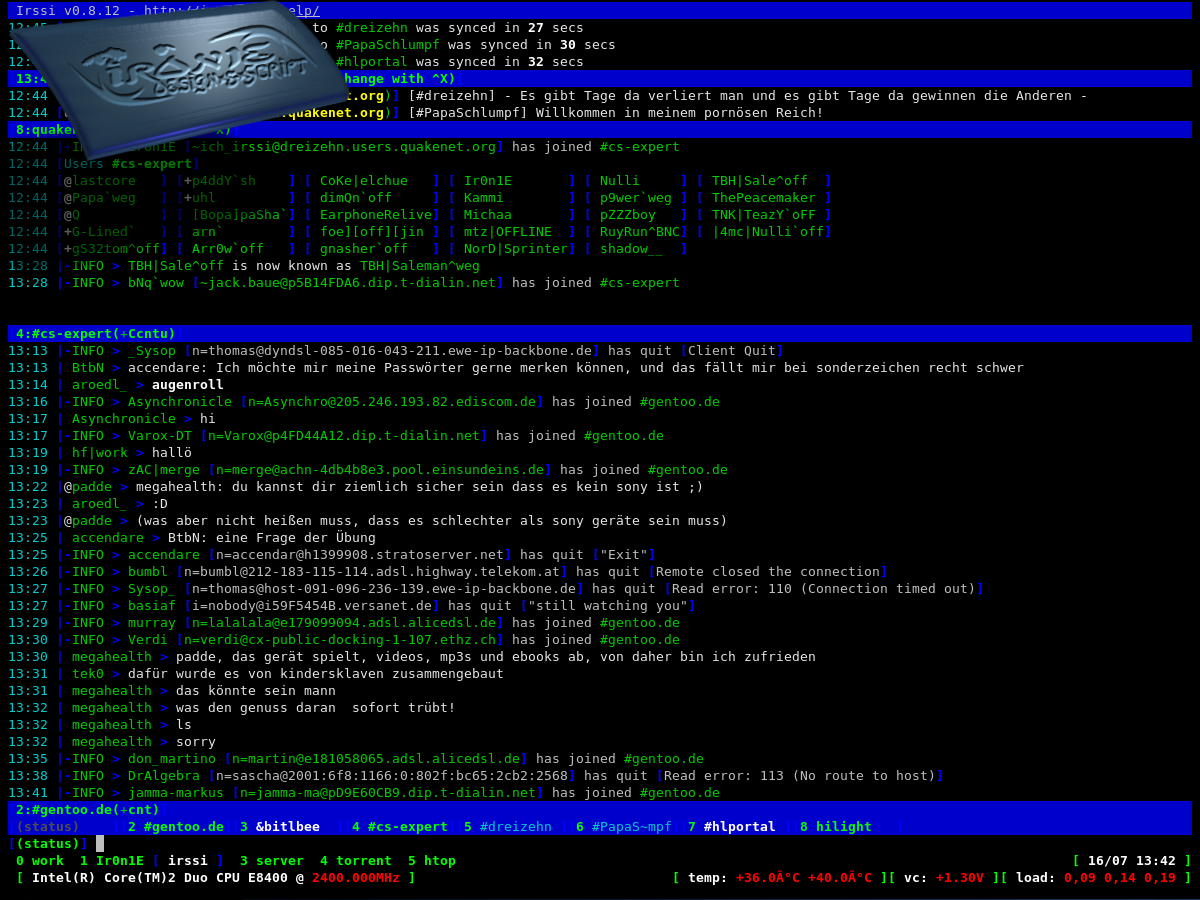Click the don_martino joined #gentoo.de line
Image resolution: width=1200 pixels, height=900 pixels.
[x=356, y=759]
